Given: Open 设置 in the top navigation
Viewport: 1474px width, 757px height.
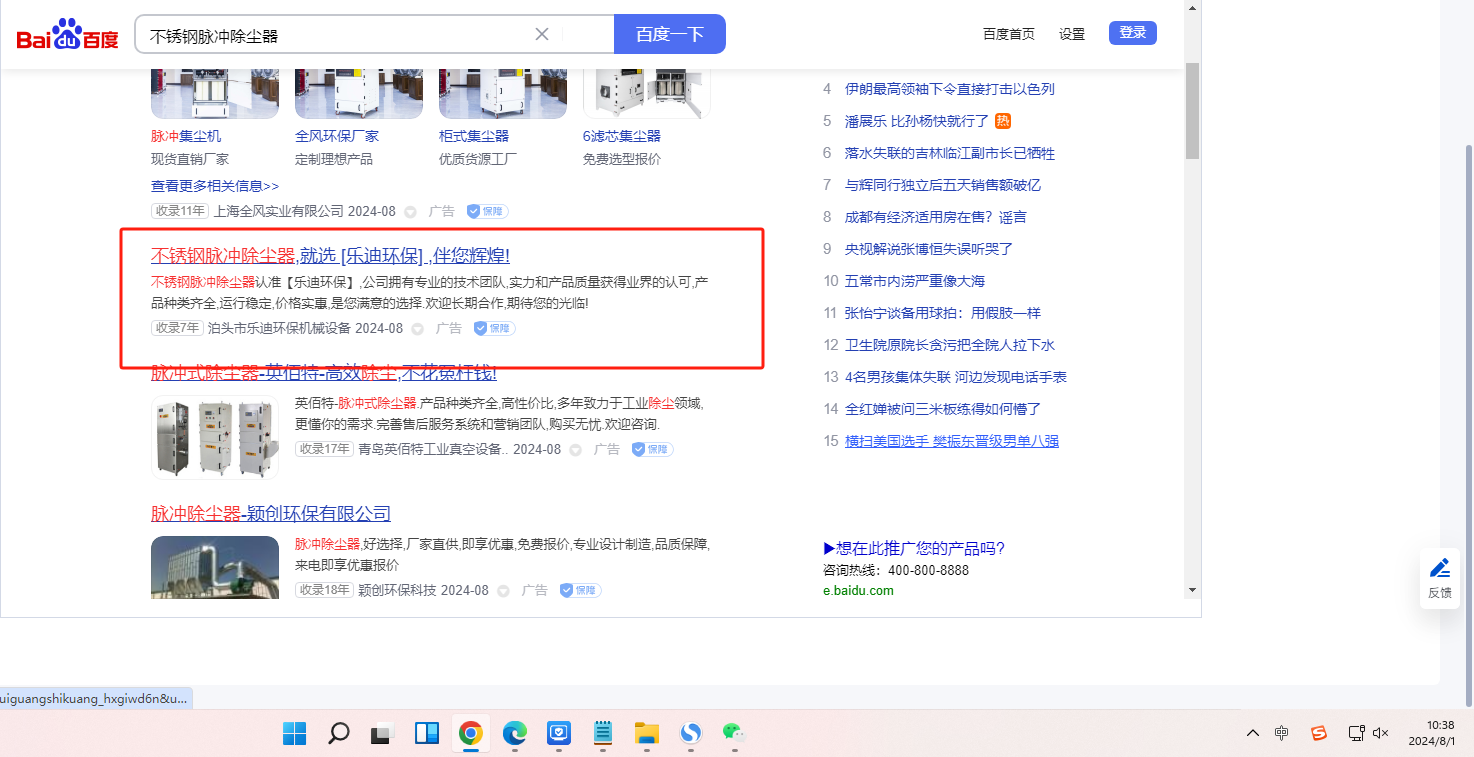Looking at the screenshot, I should point(1072,34).
